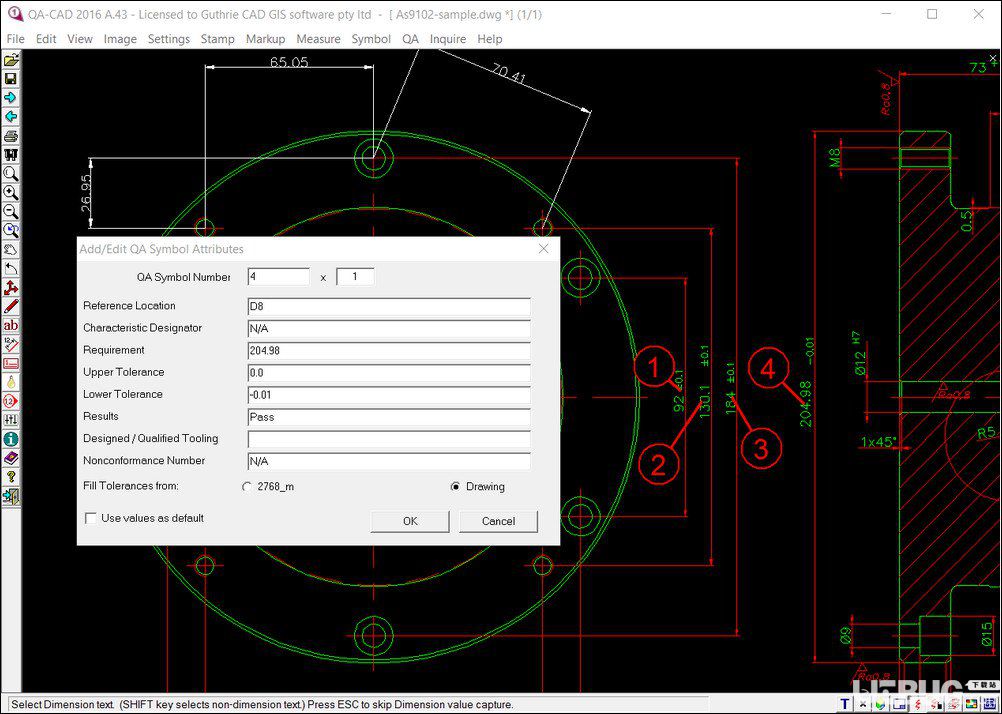Click the blue 'T' icon in the status bar
Screen dimensions: 1002x714
pyautogui.click(x=845, y=704)
